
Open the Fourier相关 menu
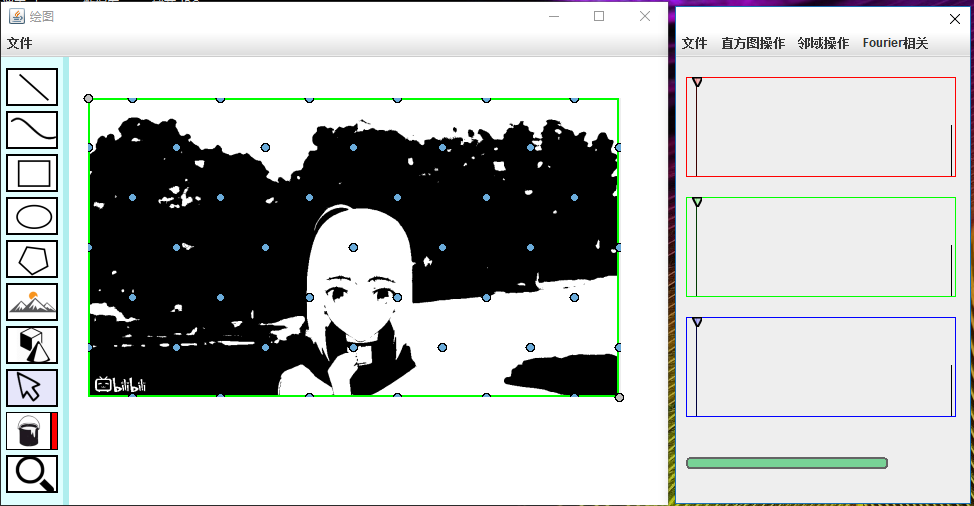point(895,43)
